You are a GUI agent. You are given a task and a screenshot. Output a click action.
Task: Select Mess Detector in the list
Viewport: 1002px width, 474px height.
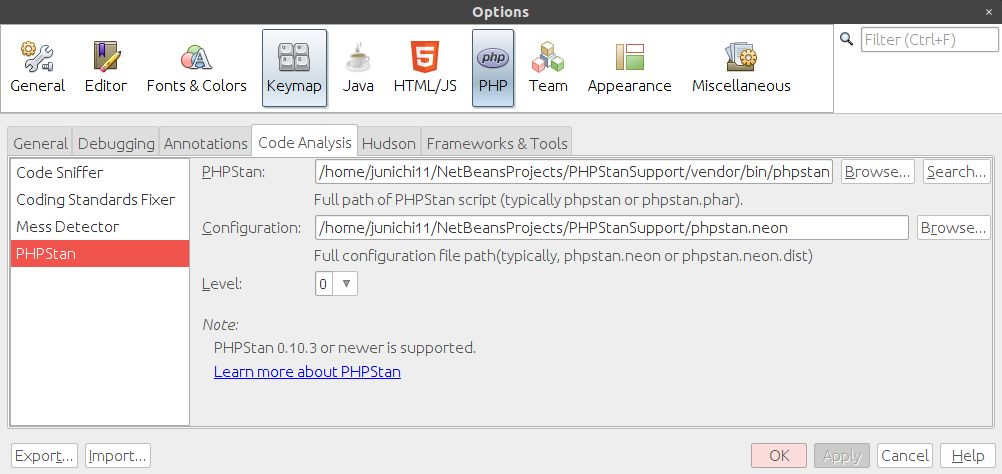[x=68, y=226]
